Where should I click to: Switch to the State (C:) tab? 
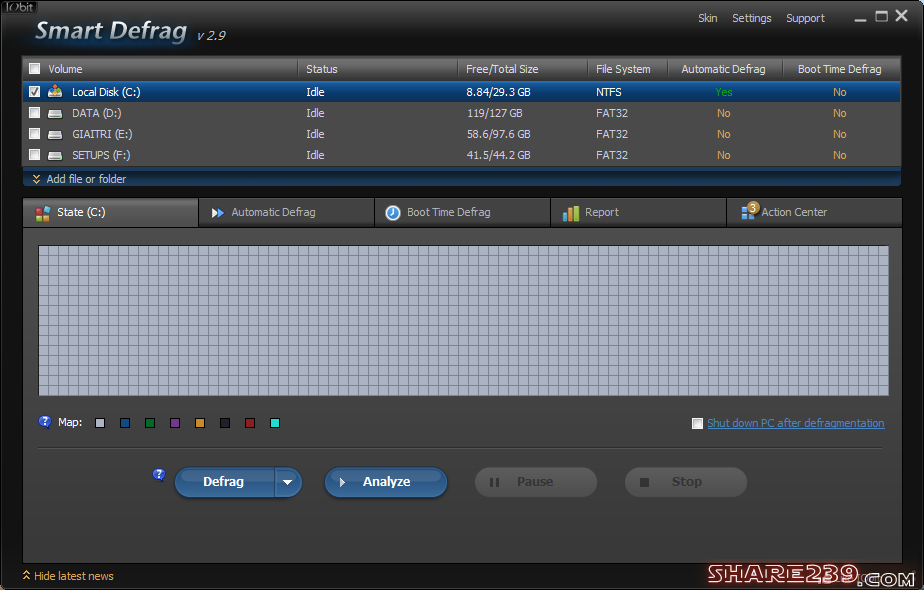(110, 213)
